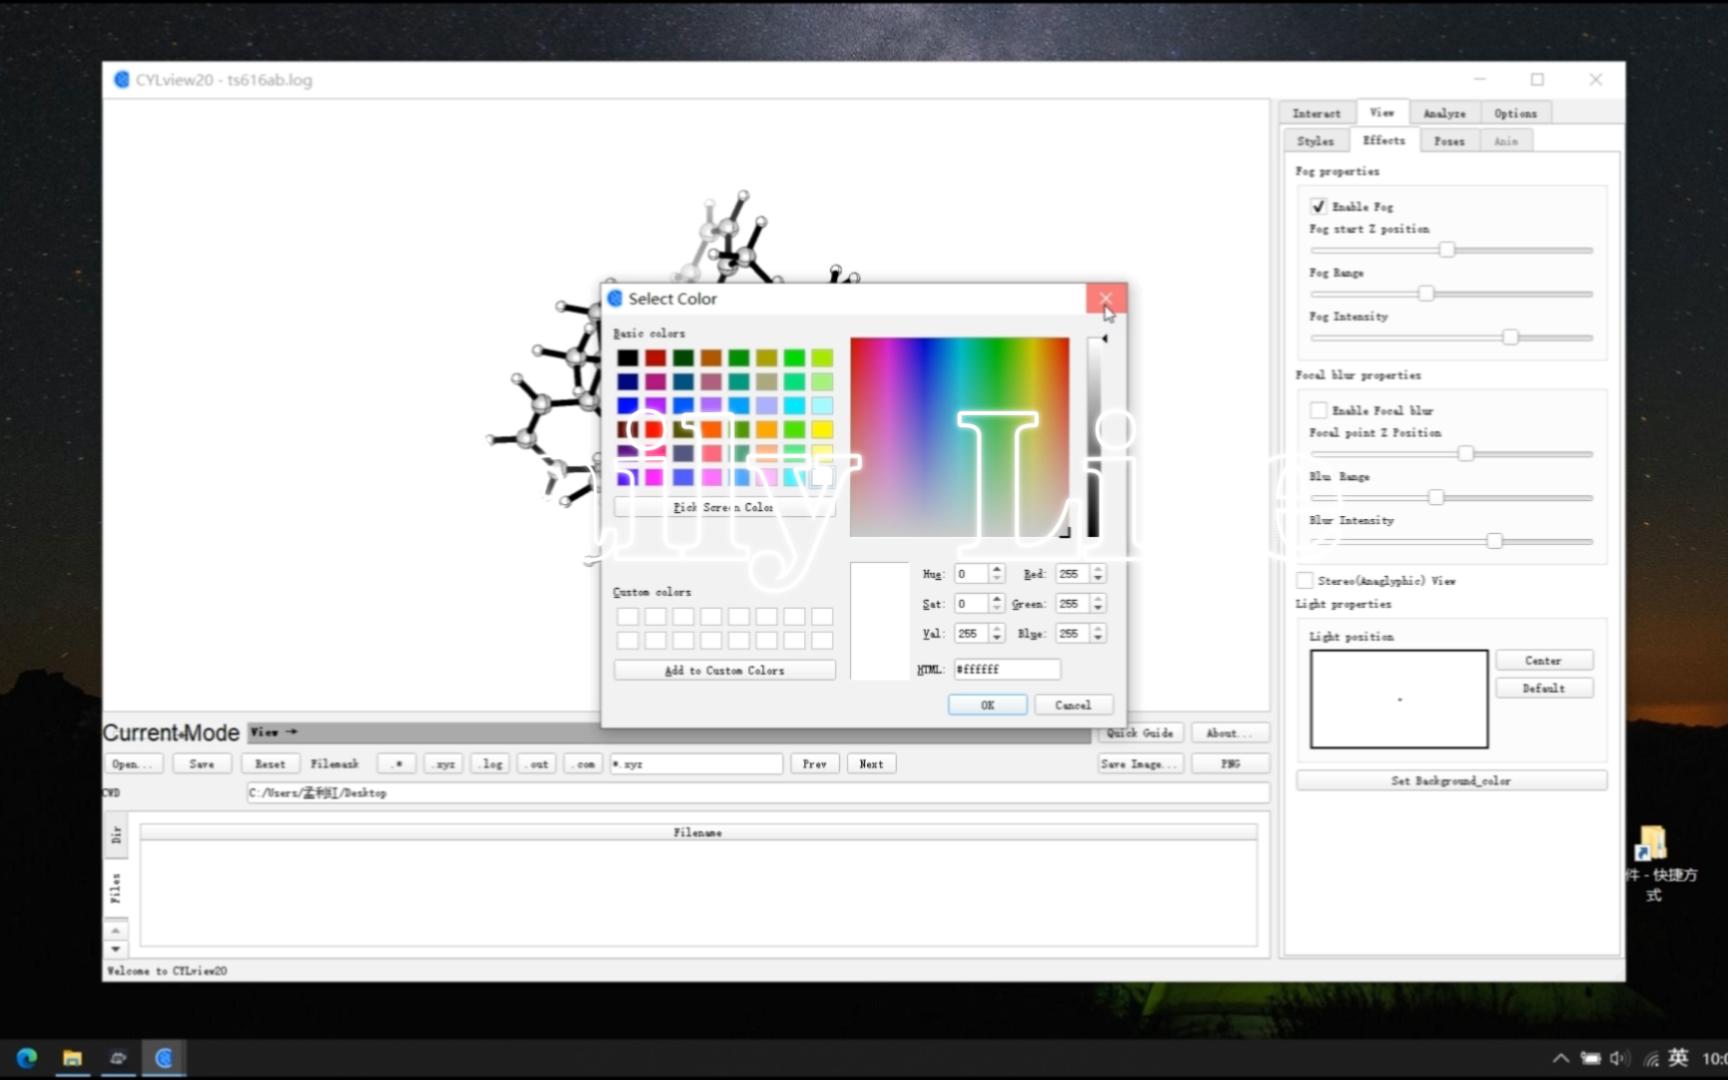Click the Blur Range slider handle
This screenshot has width=1728, height=1080.
[1436, 497]
